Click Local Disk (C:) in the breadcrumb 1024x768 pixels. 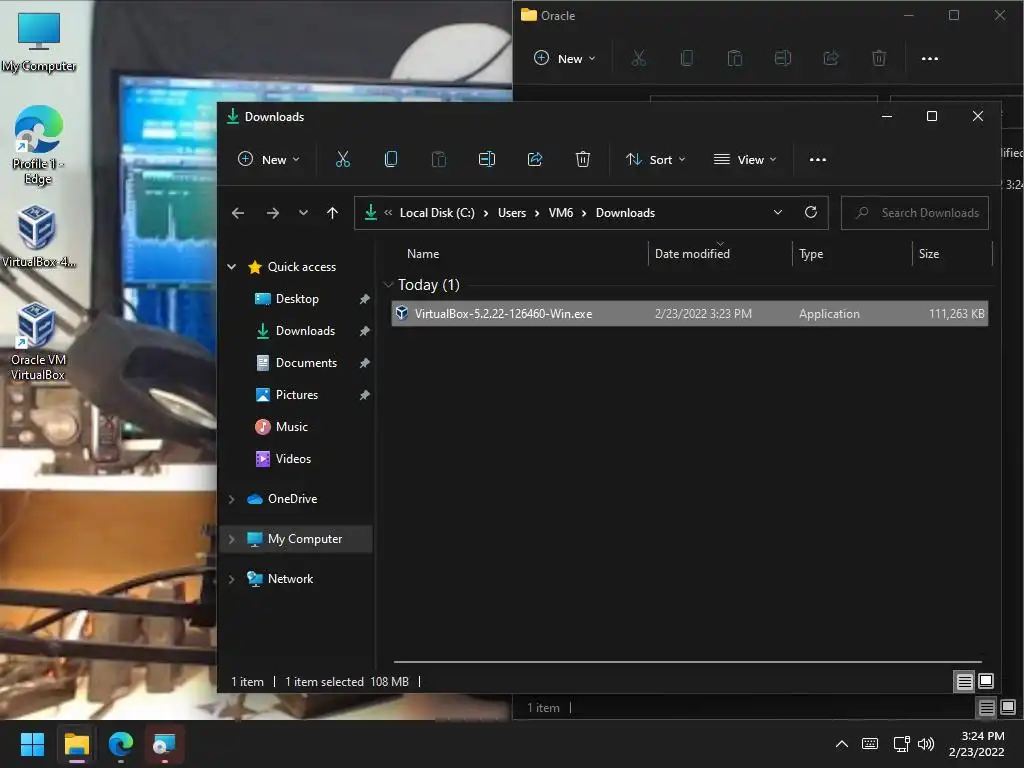click(437, 213)
